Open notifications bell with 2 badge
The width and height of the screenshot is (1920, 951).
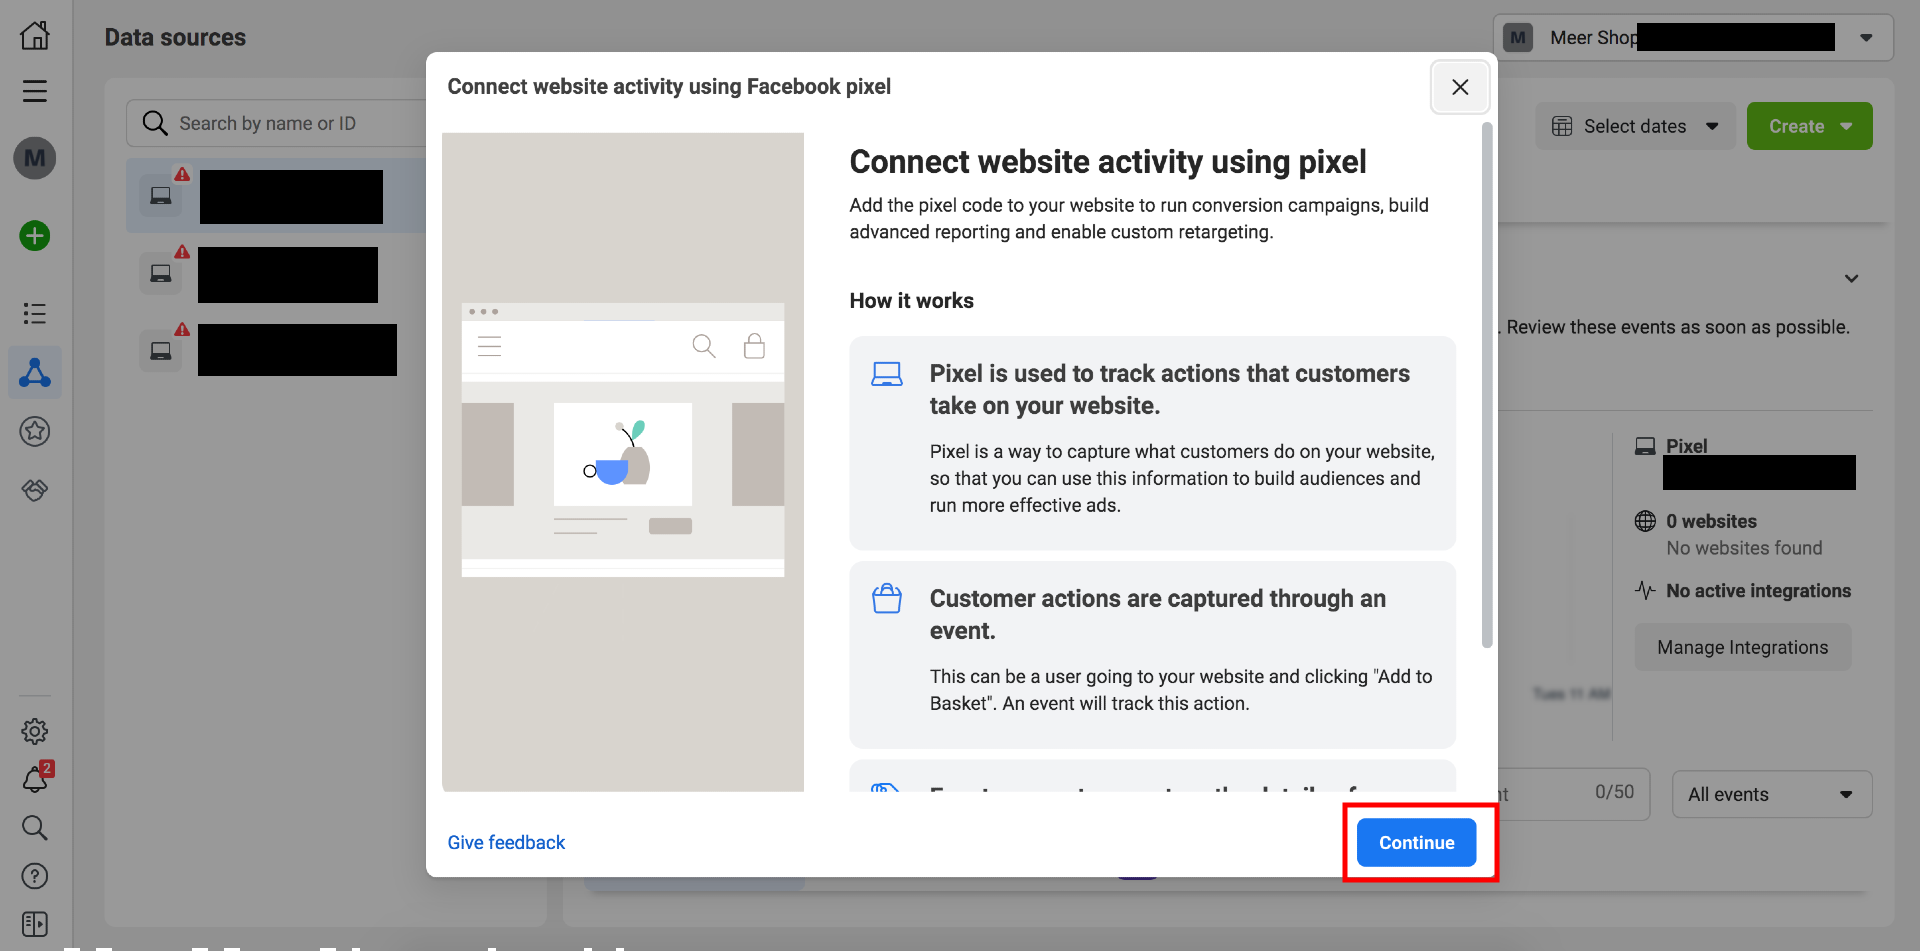[x=36, y=779]
